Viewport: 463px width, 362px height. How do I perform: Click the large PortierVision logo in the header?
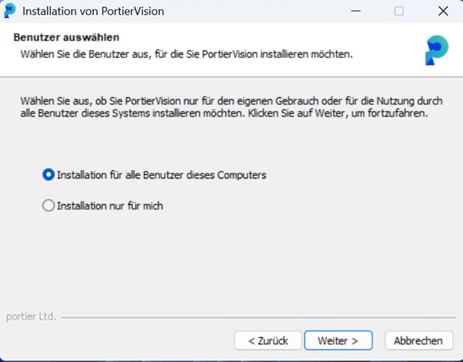436,50
